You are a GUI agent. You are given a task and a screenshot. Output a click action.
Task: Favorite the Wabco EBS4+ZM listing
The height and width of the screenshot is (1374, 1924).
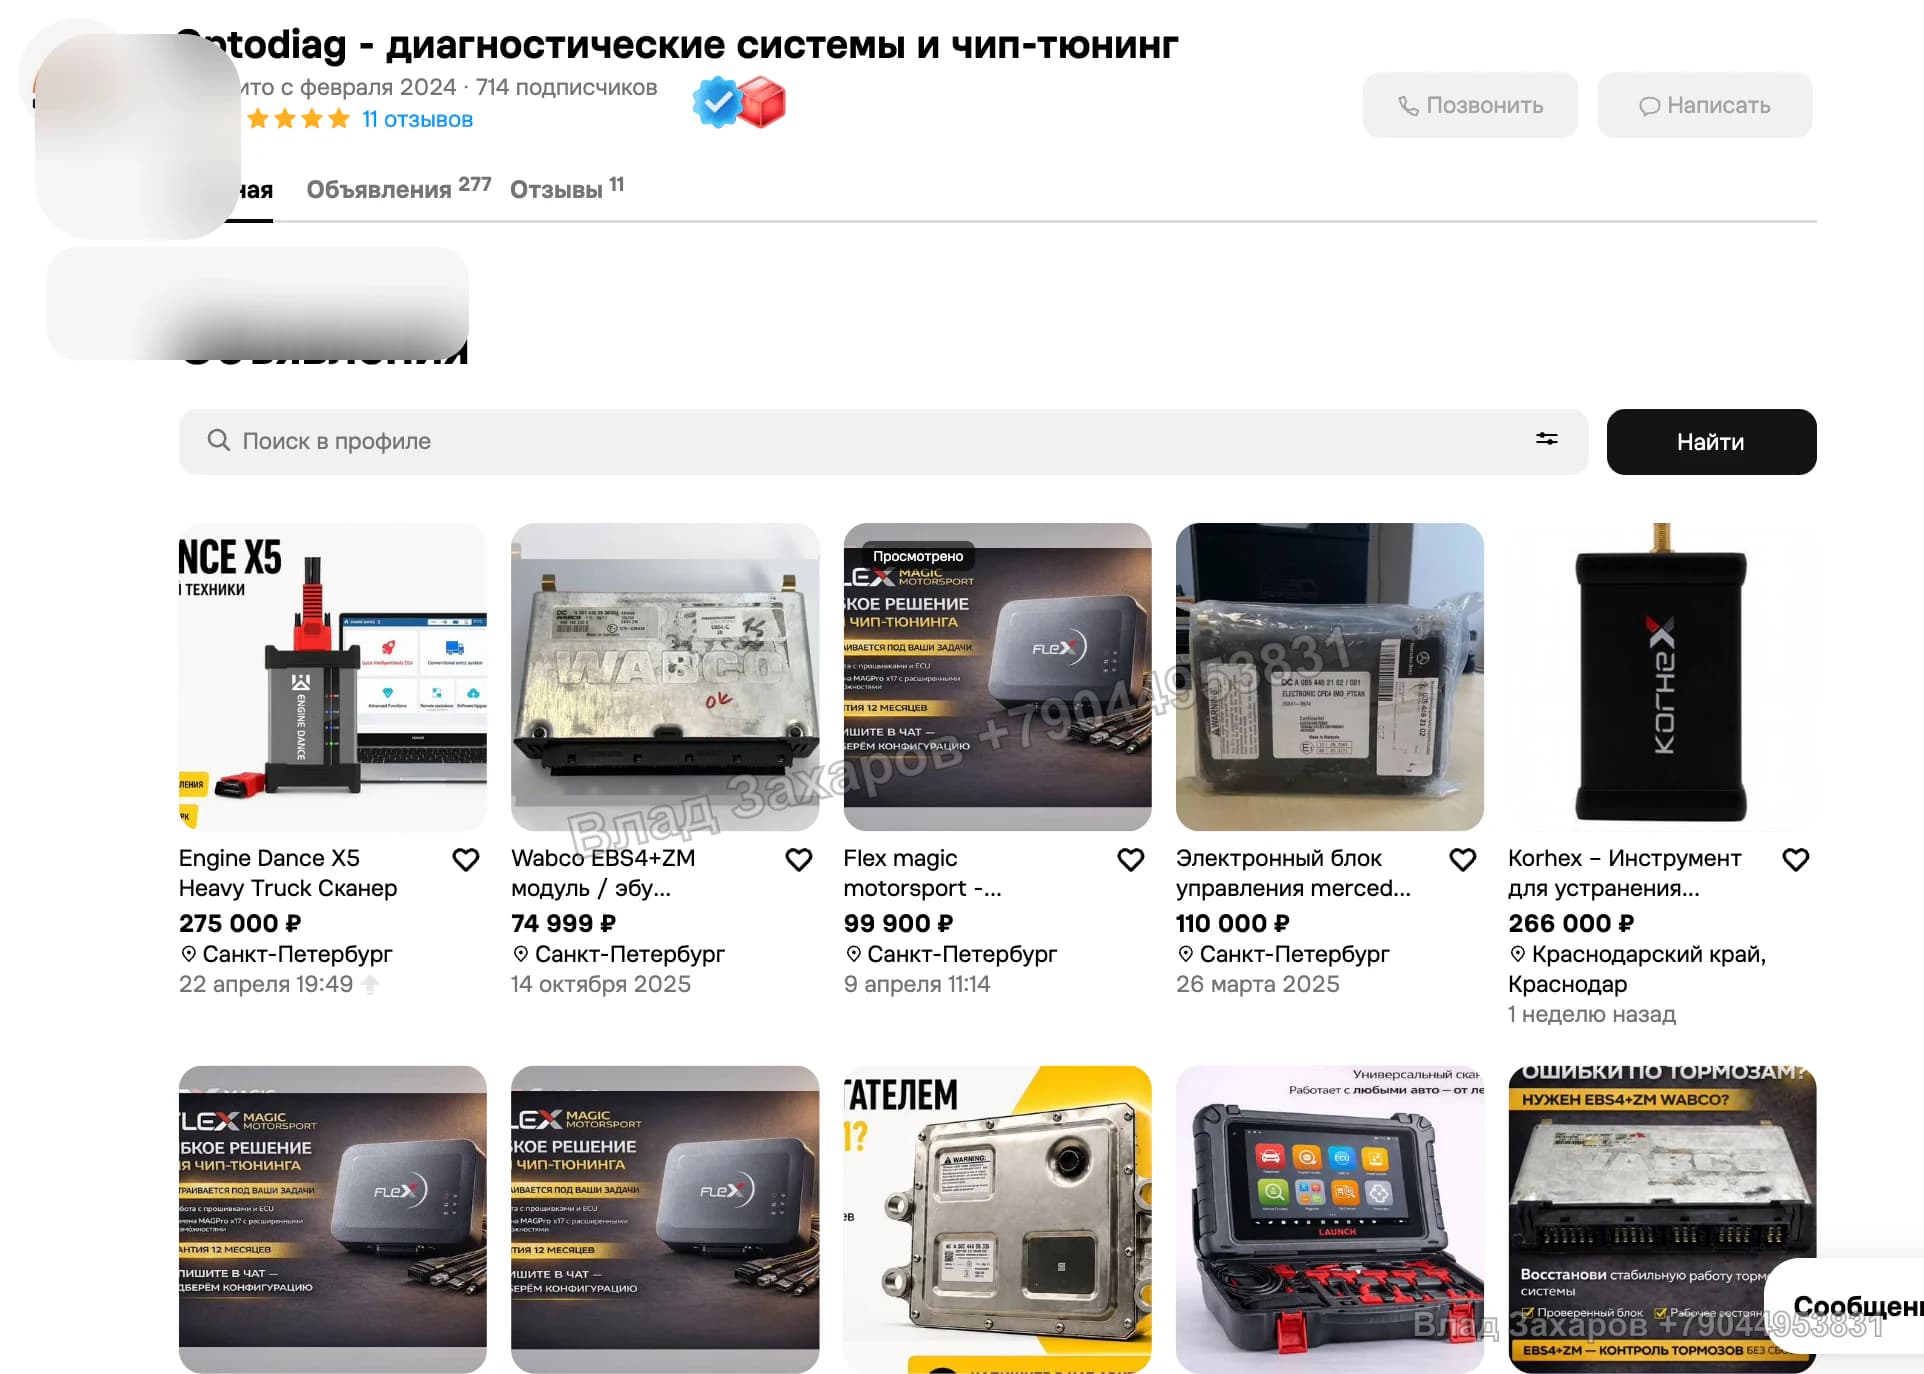798,859
